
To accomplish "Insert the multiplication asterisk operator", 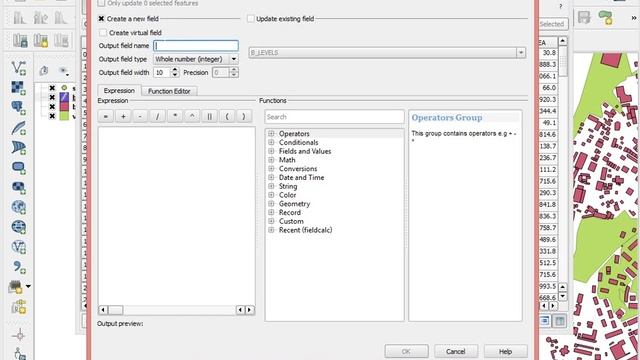I will 175,116.
